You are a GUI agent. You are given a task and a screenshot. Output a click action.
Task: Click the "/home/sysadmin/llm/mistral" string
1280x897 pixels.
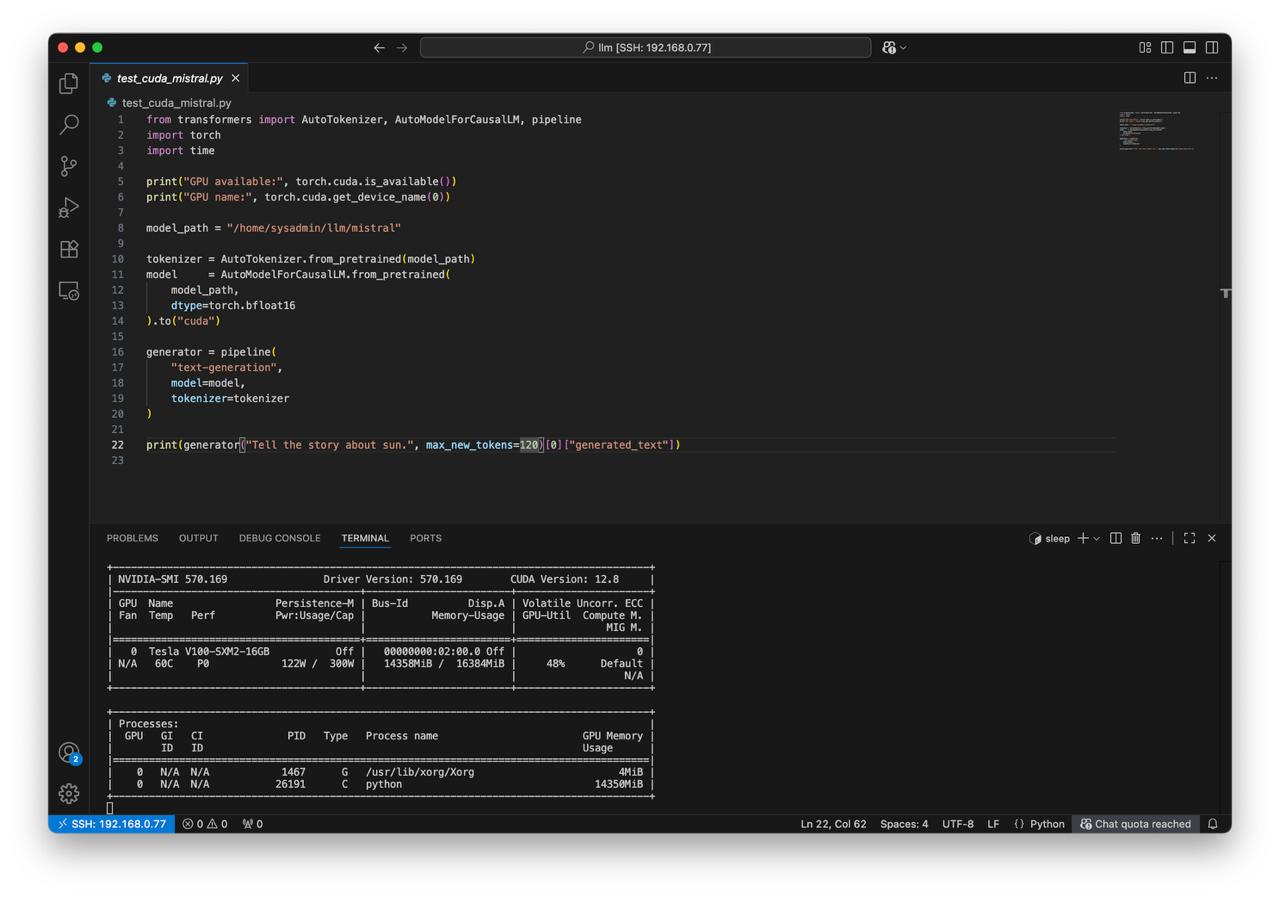[x=314, y=228]
